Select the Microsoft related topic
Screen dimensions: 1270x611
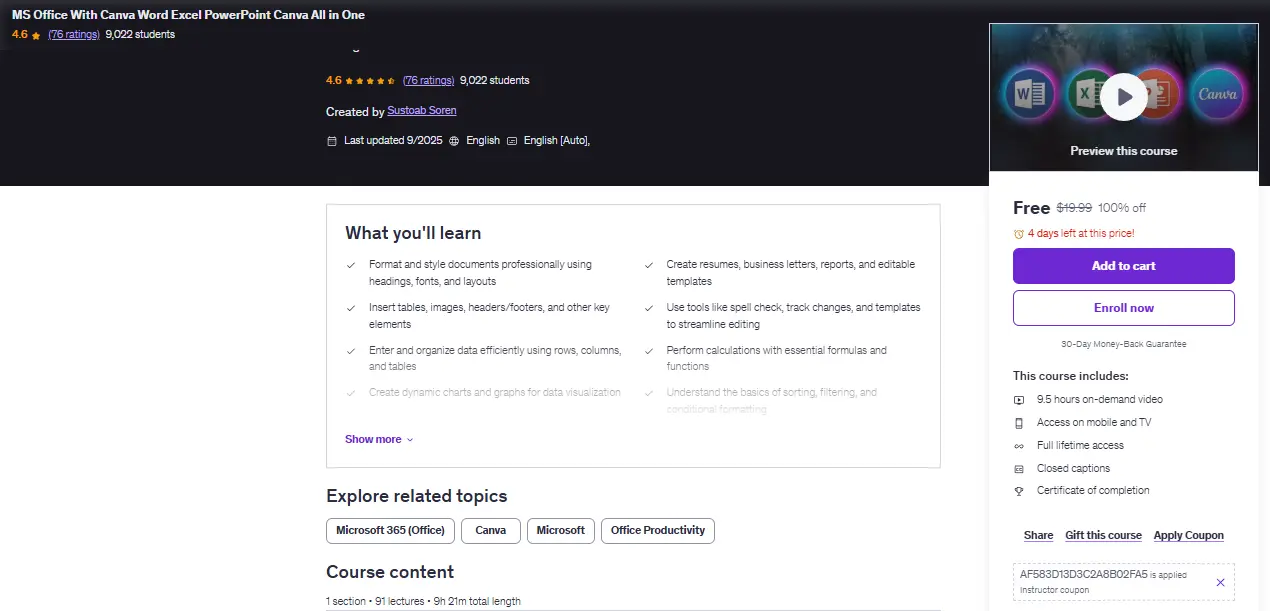561,530
